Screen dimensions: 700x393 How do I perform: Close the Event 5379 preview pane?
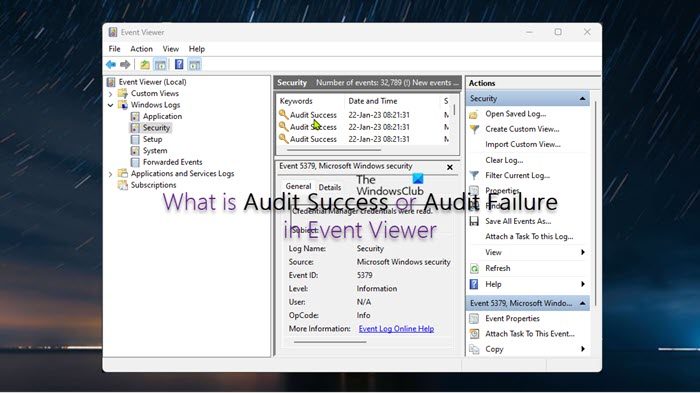450,167
